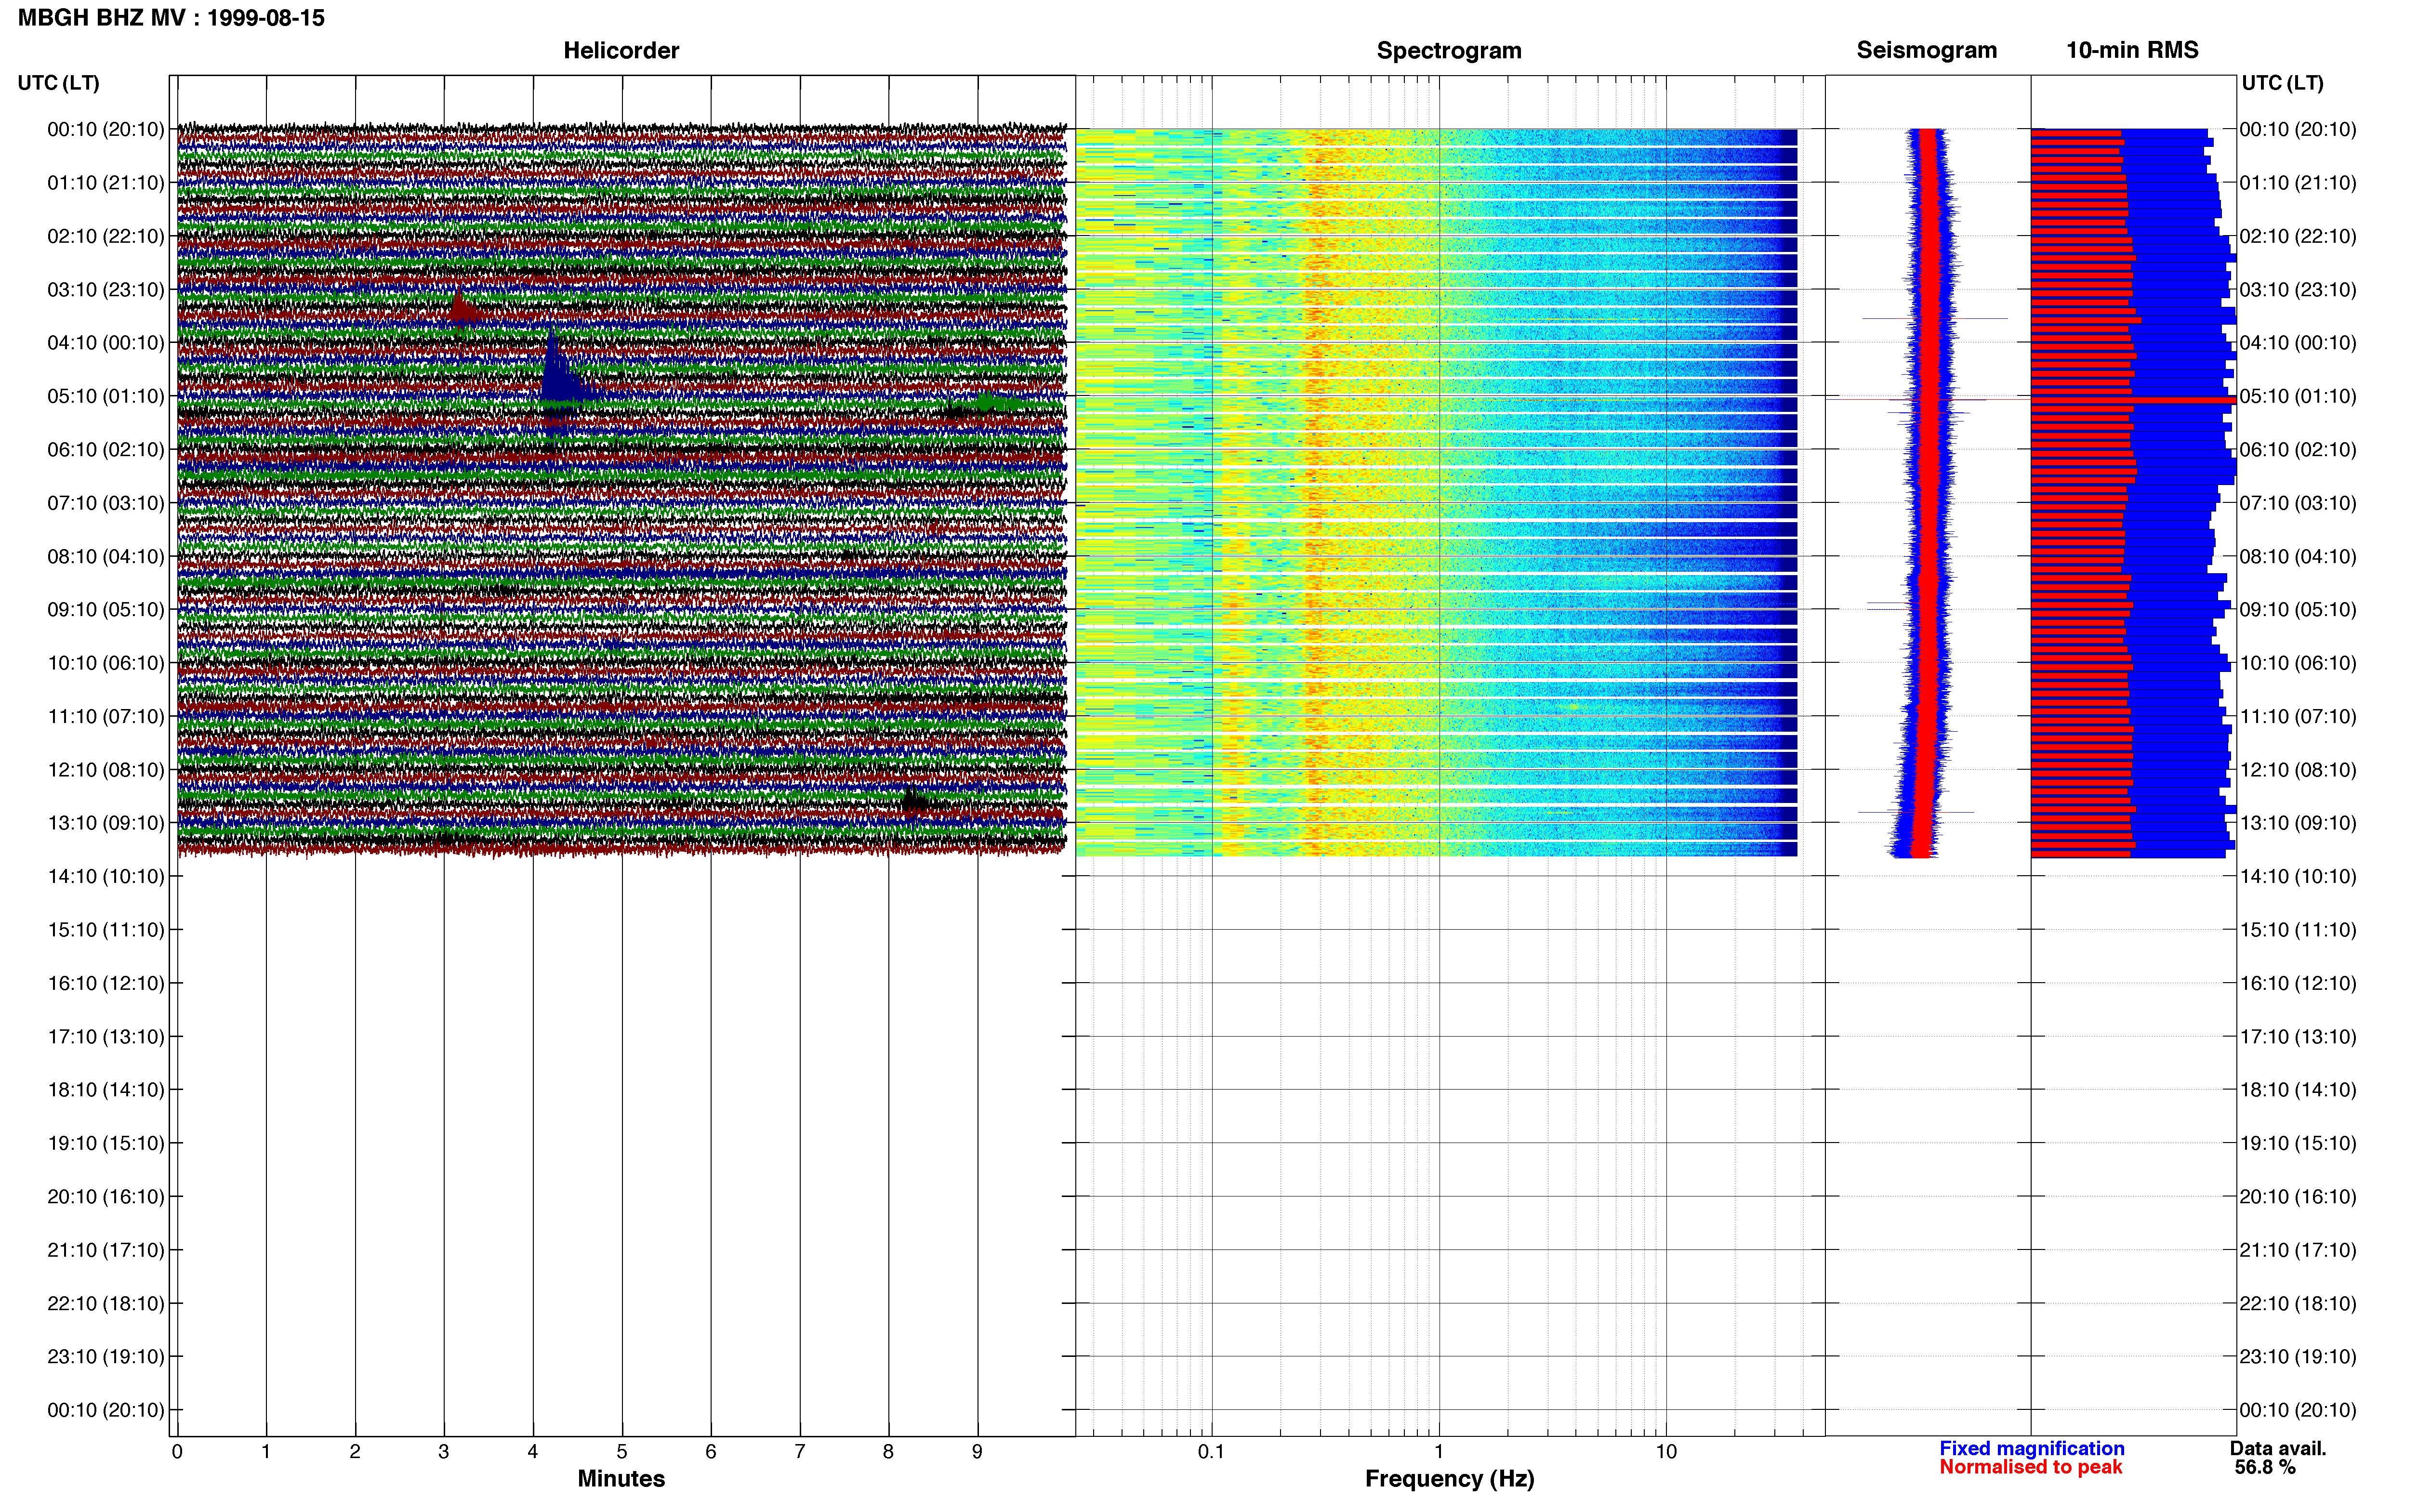This screenshot has height=1512, width=2418.
Task: Click '22:10 (18:10)' on the right time axis
Action: point(2298,1303)
